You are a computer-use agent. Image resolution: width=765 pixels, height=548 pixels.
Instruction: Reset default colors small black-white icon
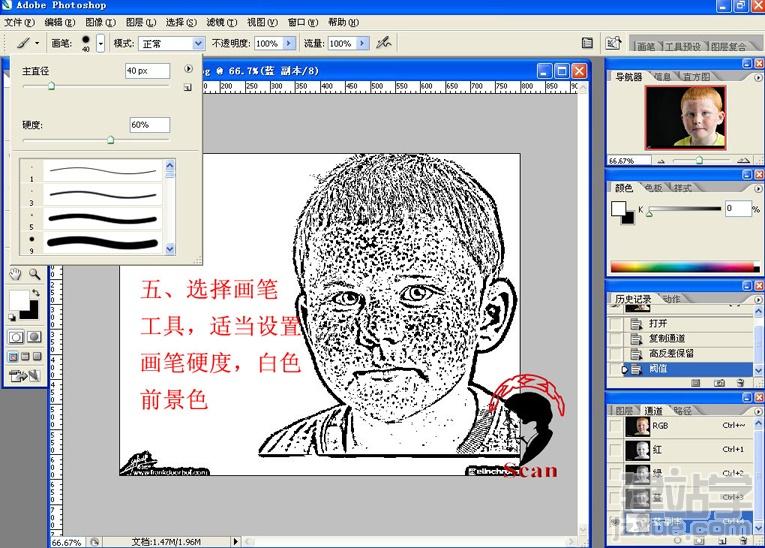click(12, 317)
